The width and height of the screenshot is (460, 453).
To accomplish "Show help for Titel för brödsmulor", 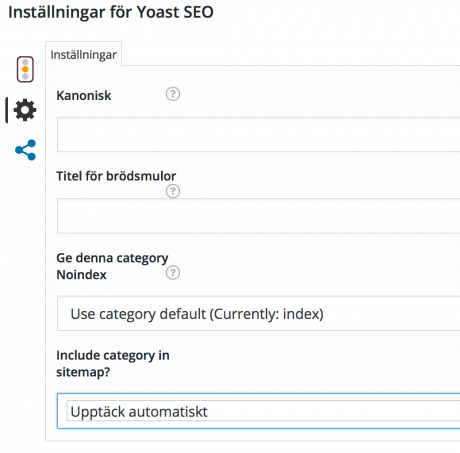I will tap(173, 191).
